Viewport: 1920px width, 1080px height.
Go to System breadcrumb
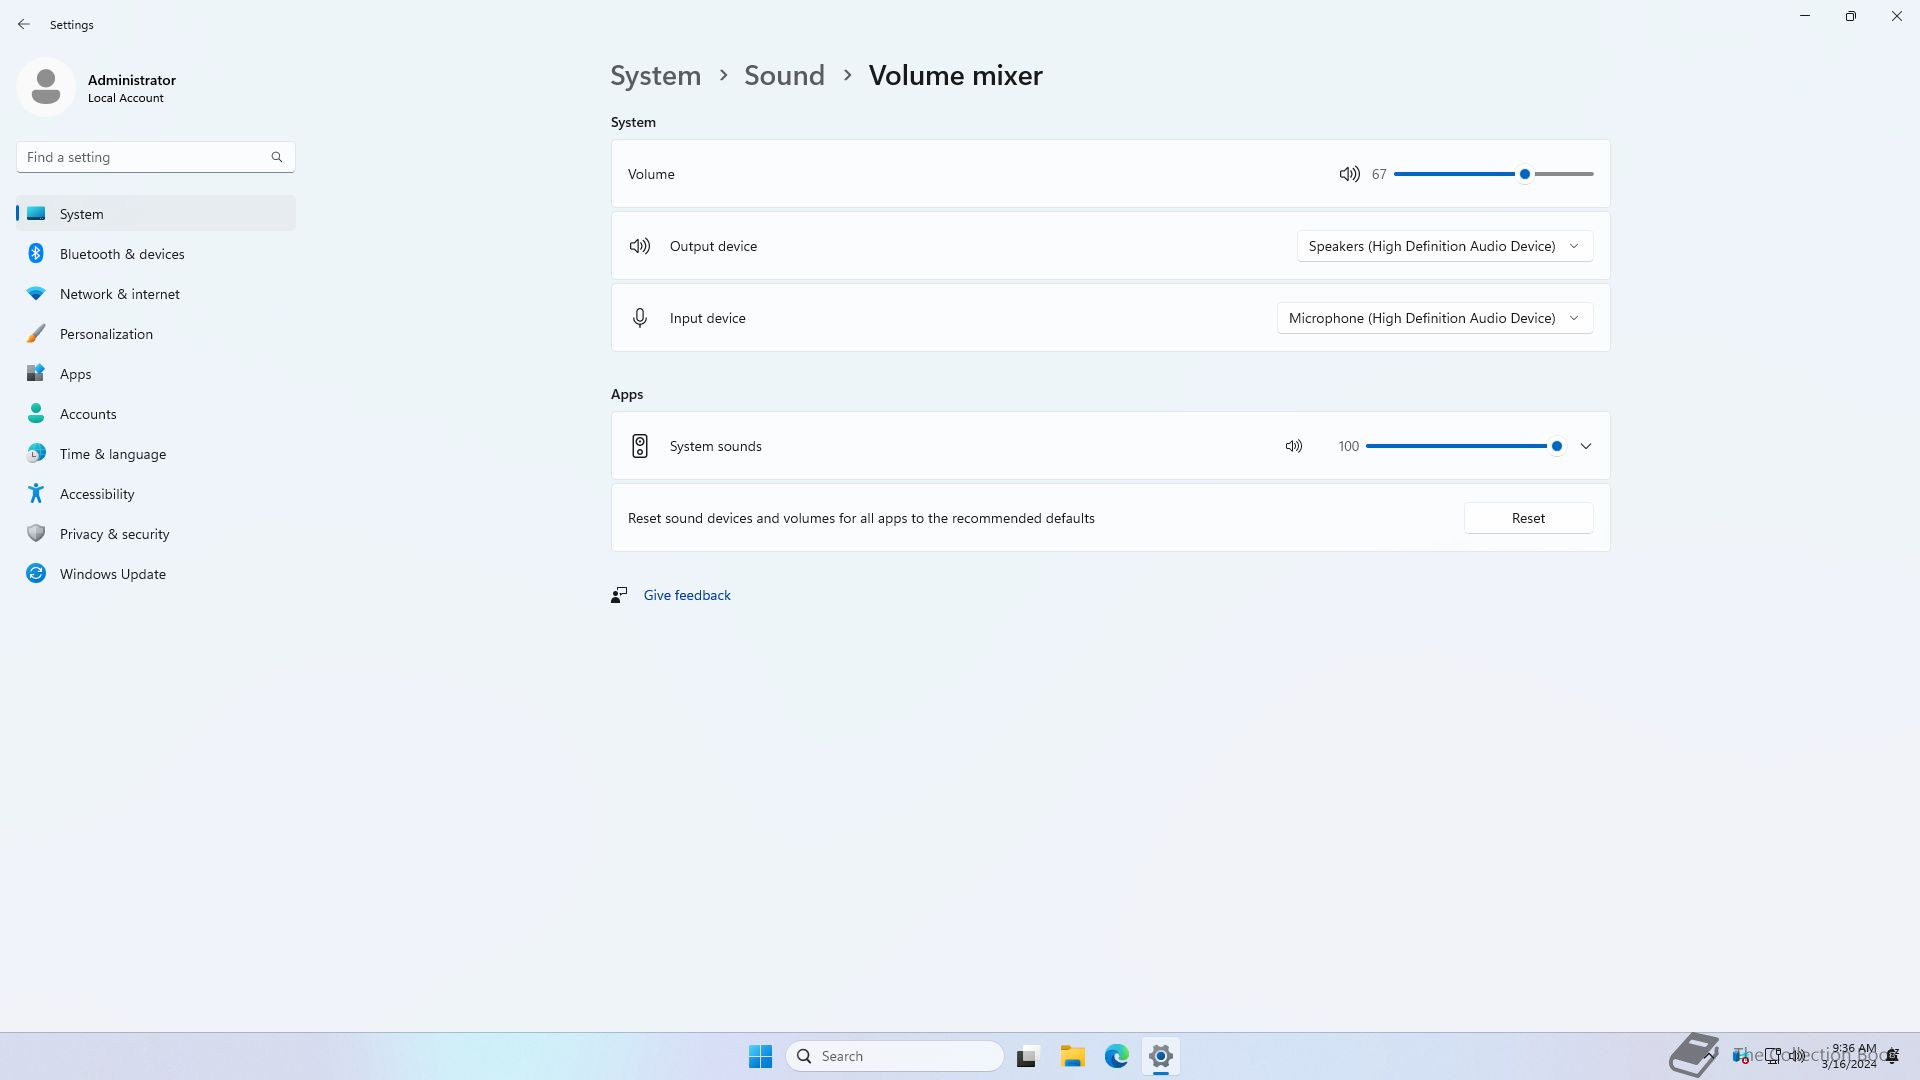point(655,75)
